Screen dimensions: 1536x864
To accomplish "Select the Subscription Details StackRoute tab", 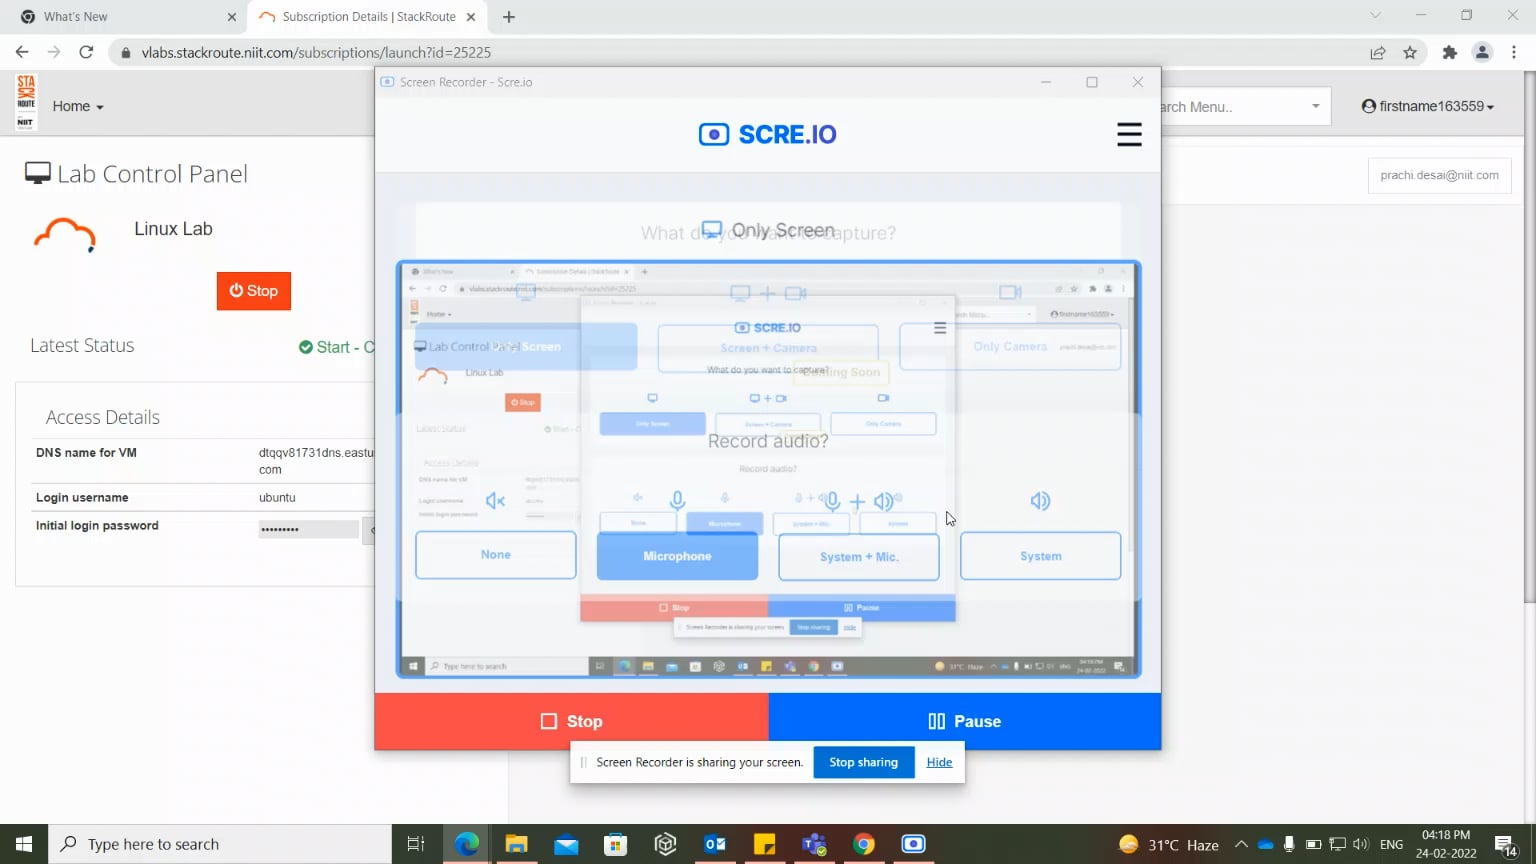I will tap(369, 17).
